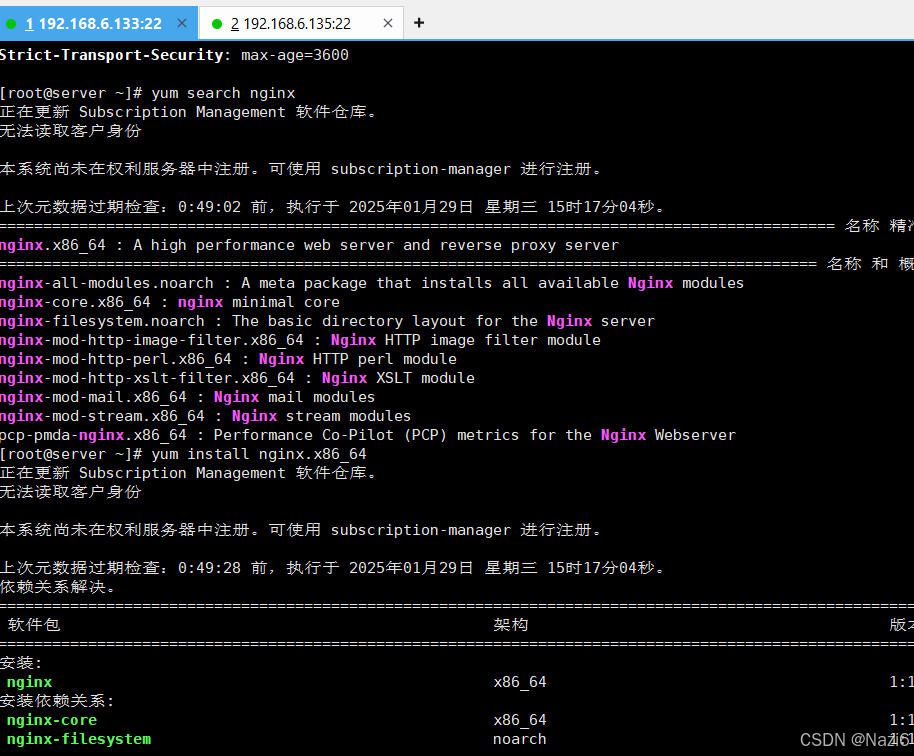Click '安装:' section label
Viewport: 914px width, 756px height.
(21, 663)
